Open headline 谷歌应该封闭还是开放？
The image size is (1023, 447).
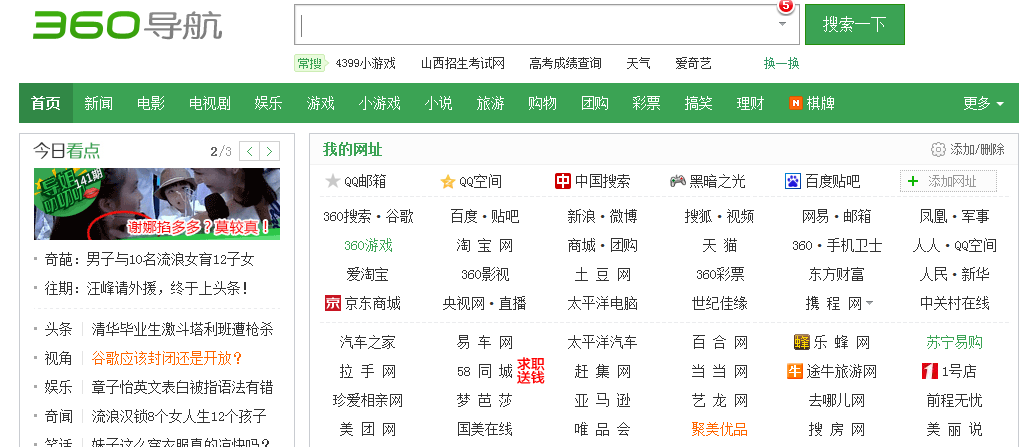pos(167,358)
